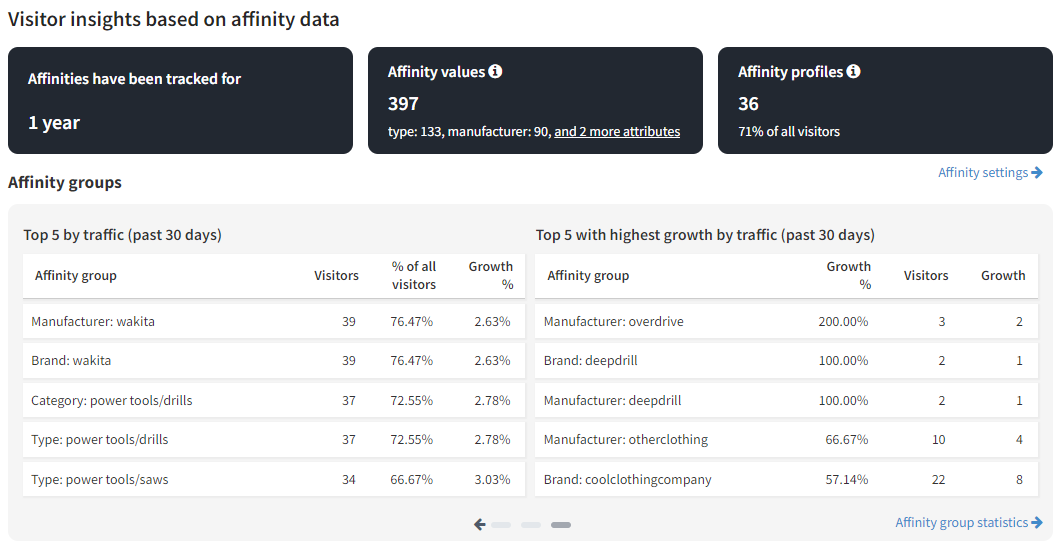Select the first carousel page dot
Viewport: 1060px width, 549px height.
[x=501, y=525]
